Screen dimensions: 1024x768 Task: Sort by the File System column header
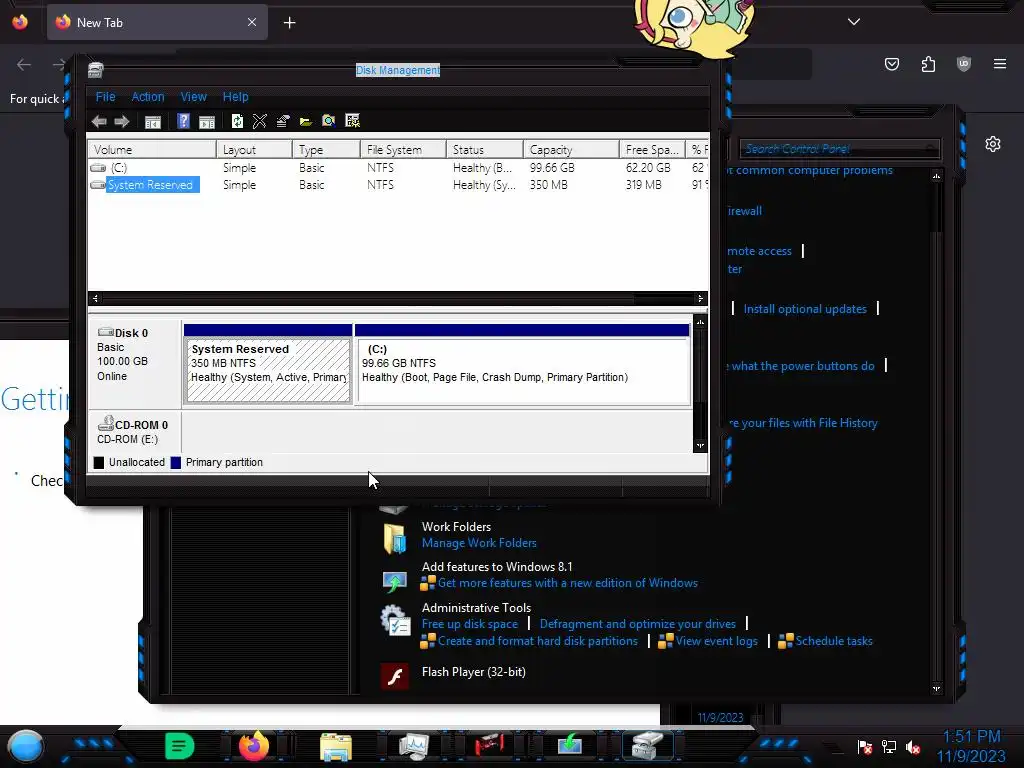pyautogui.click(x=403, y=150)
